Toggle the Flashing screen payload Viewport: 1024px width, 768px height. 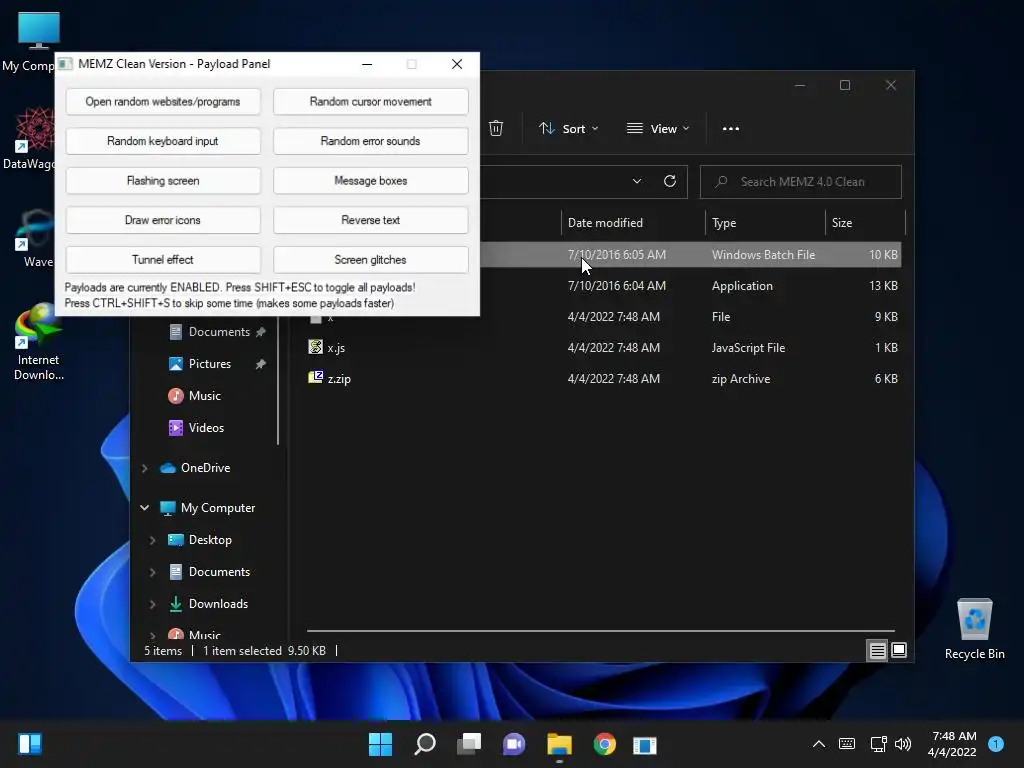pyautogui.click(x=163, y=181)
